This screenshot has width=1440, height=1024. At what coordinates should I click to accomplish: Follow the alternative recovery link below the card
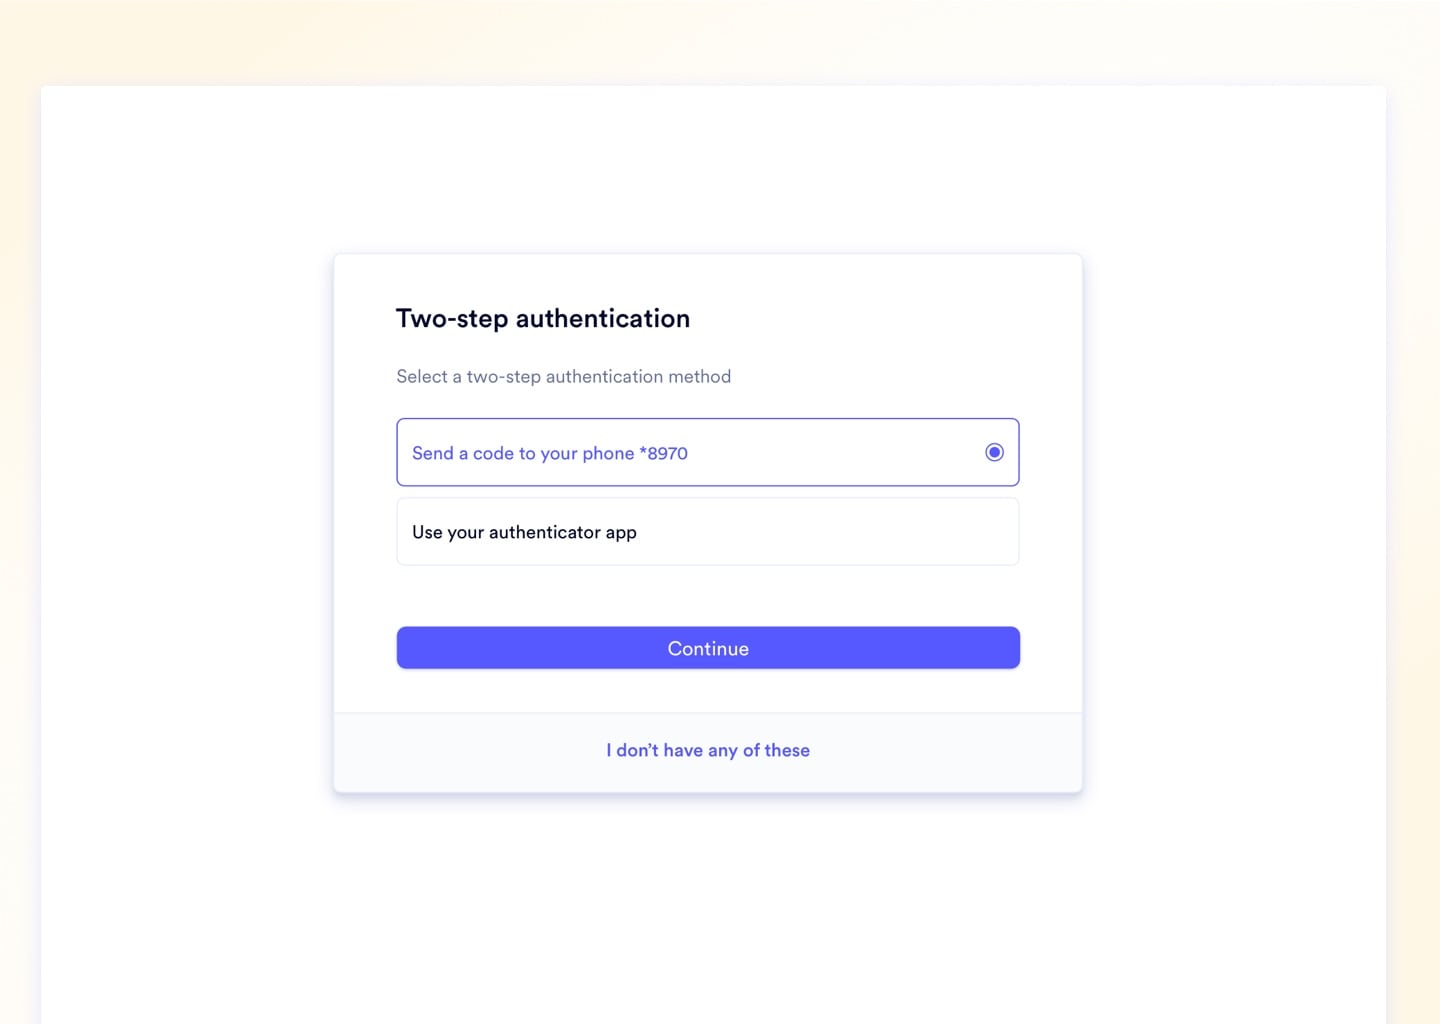tap(707, 750)
